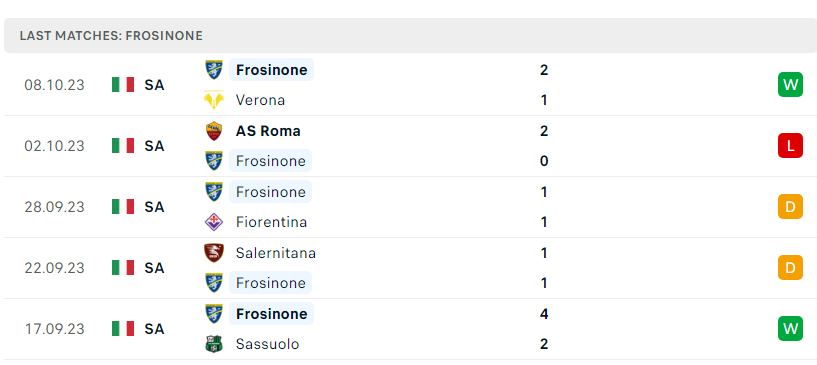Open the Sassuolo team link
817x365 pixels.
tap(267, 344)
